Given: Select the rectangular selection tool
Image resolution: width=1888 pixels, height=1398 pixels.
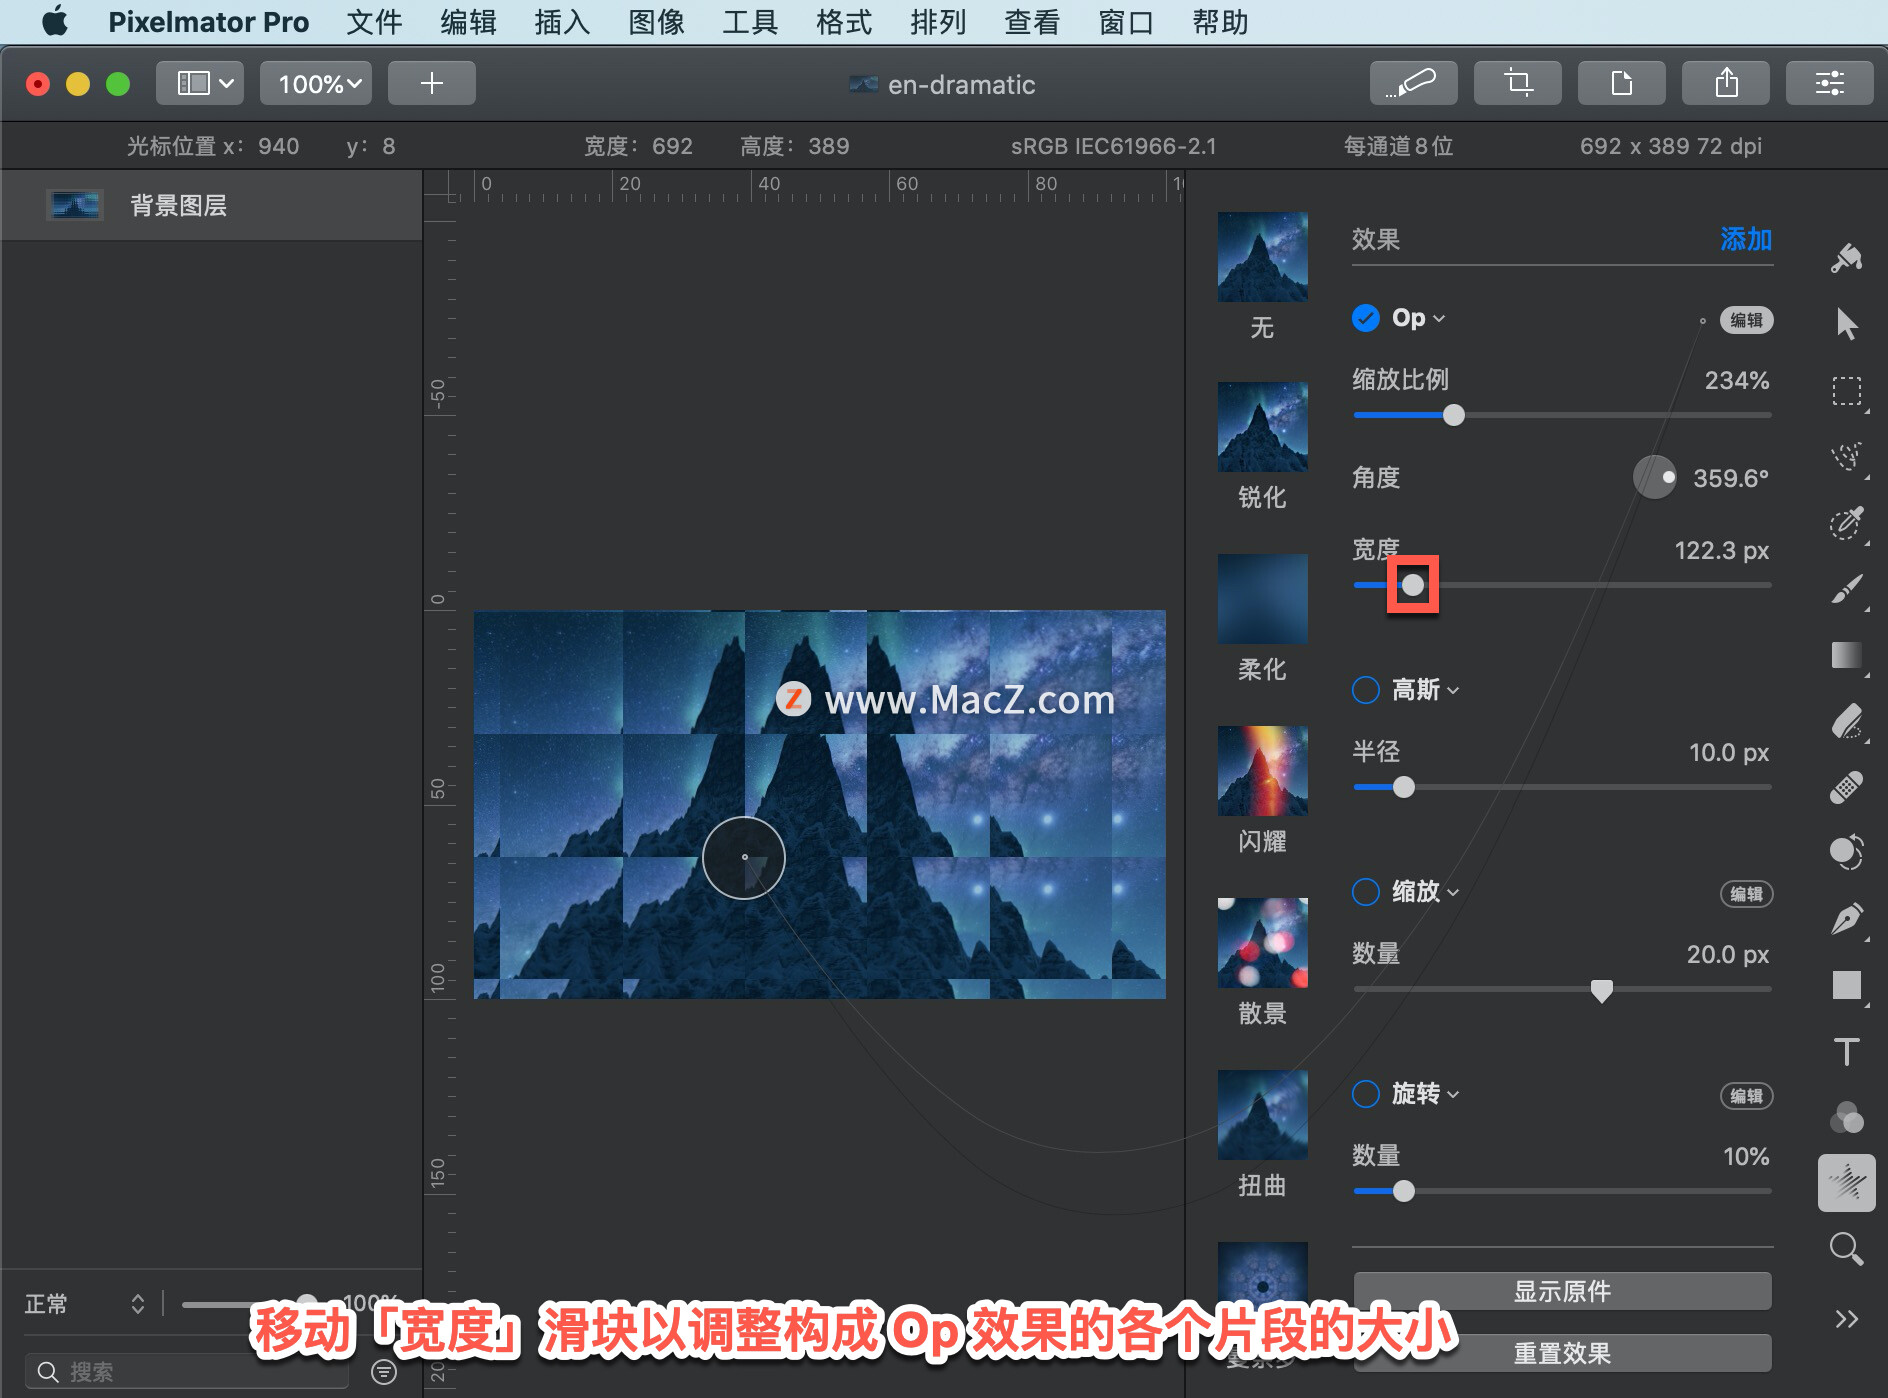Looking at the screenshot, I should click(1846, 391).
